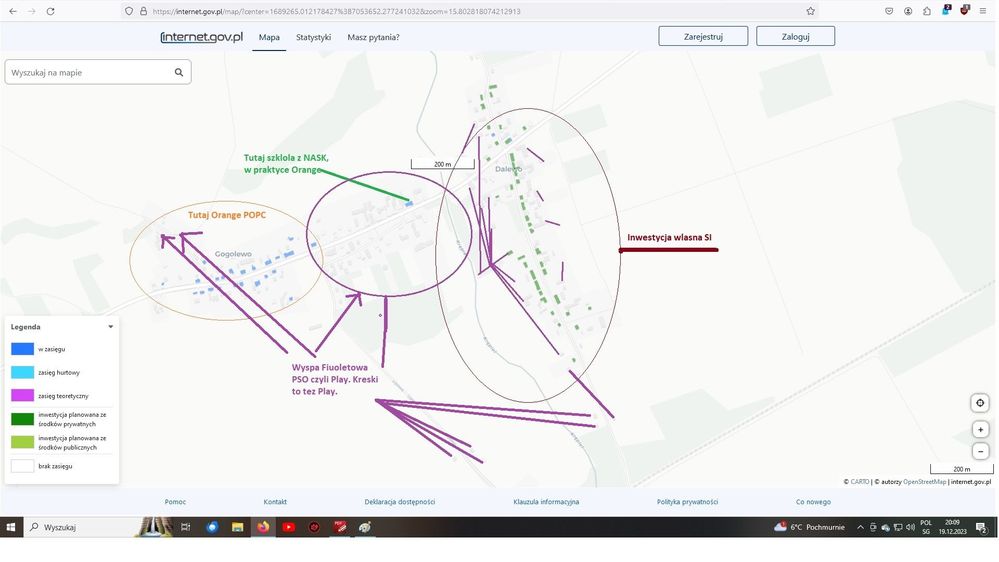Zoom in the map with plus button
The height and width of the screenshot is (562, 999).
(981, 429)
